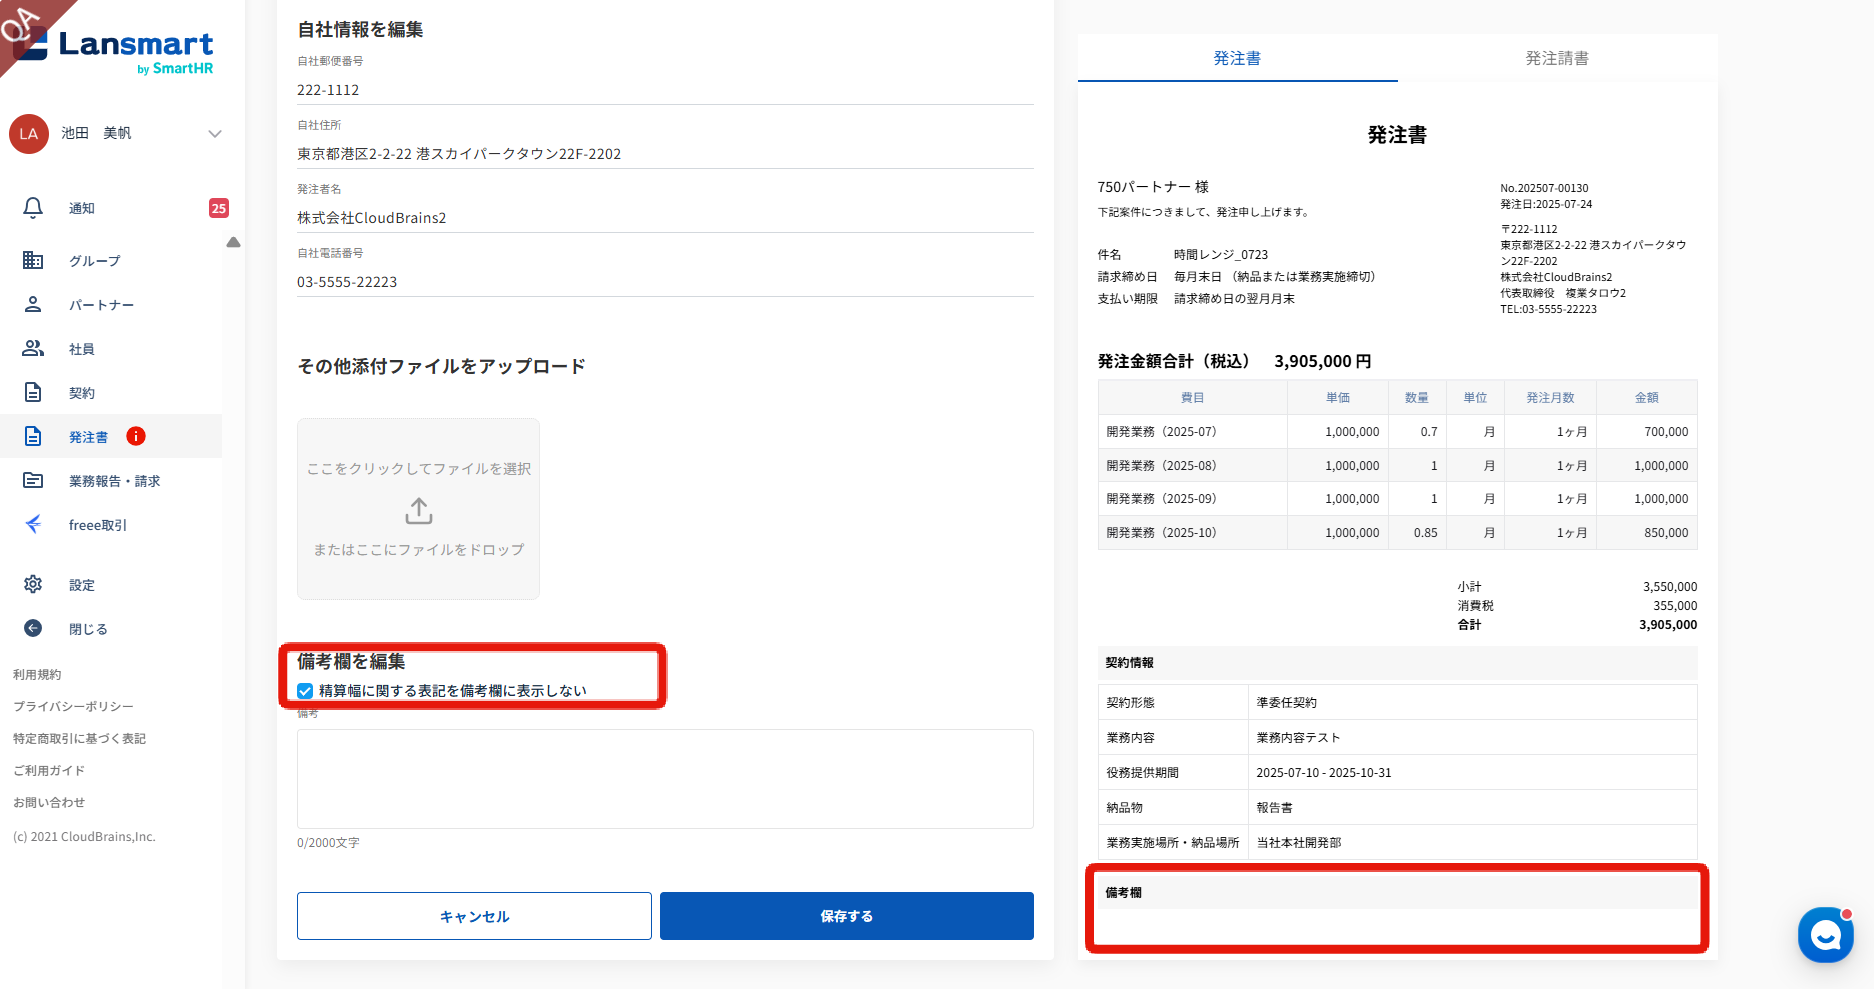Open the Groups building icon
Image resolution: width=1874 pixels, height=989 pixels.
(x=33, y=261)
